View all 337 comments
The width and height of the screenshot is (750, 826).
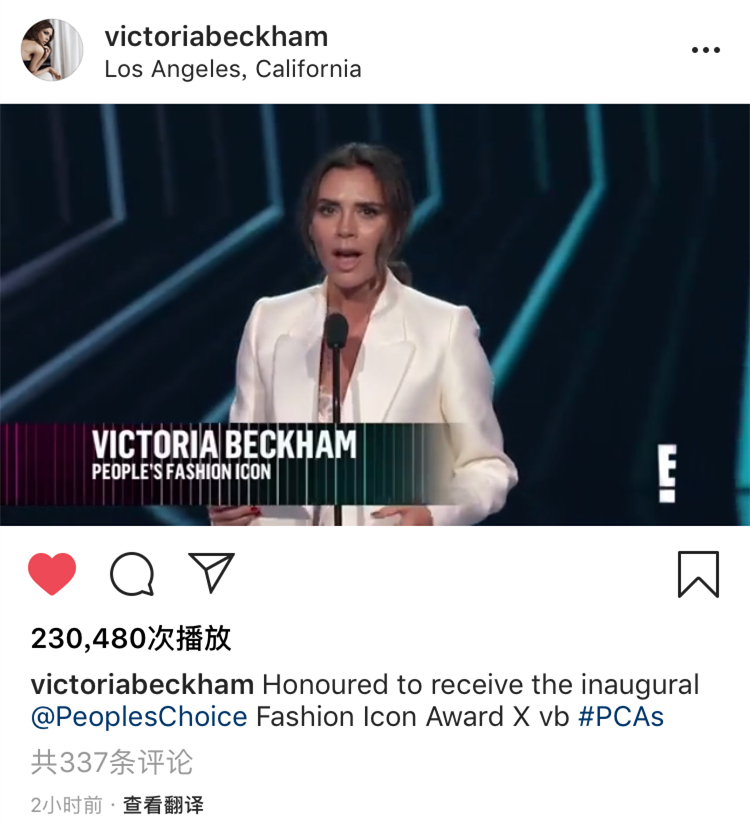[112, 762]
